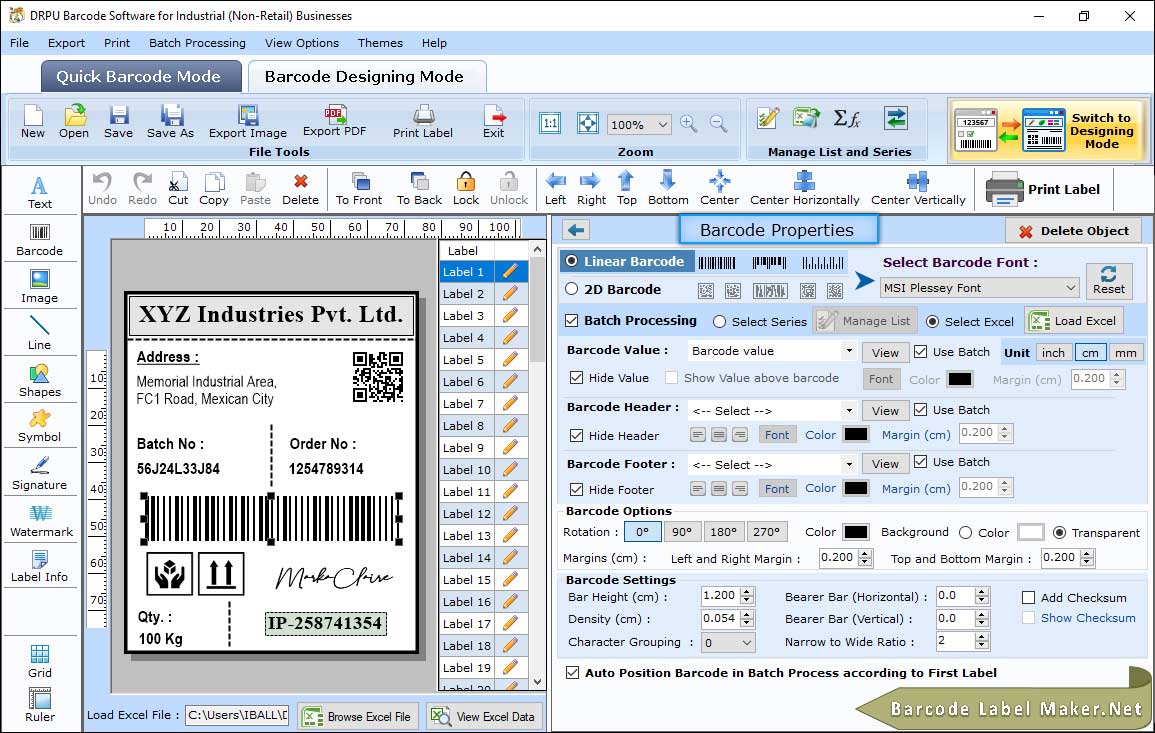Click the New file icon
The height and width of the screenshot is (733, 1155).
[33, 122]
